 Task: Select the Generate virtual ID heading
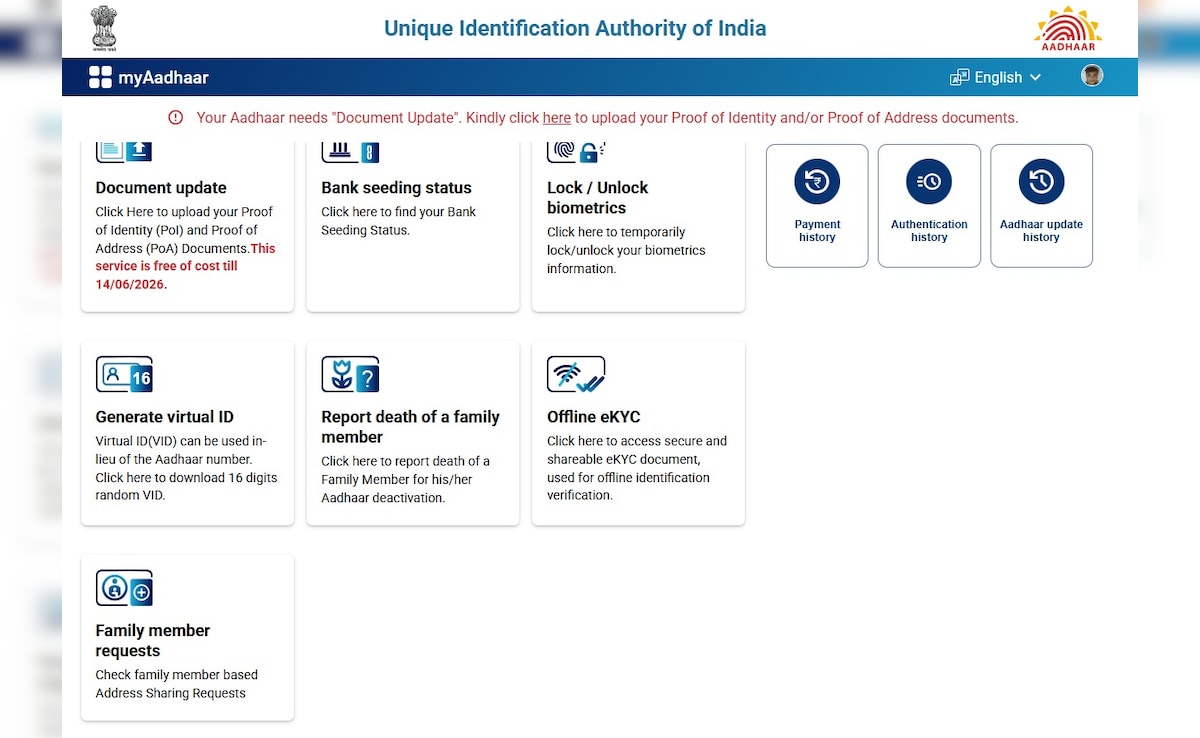coord(164,417)
